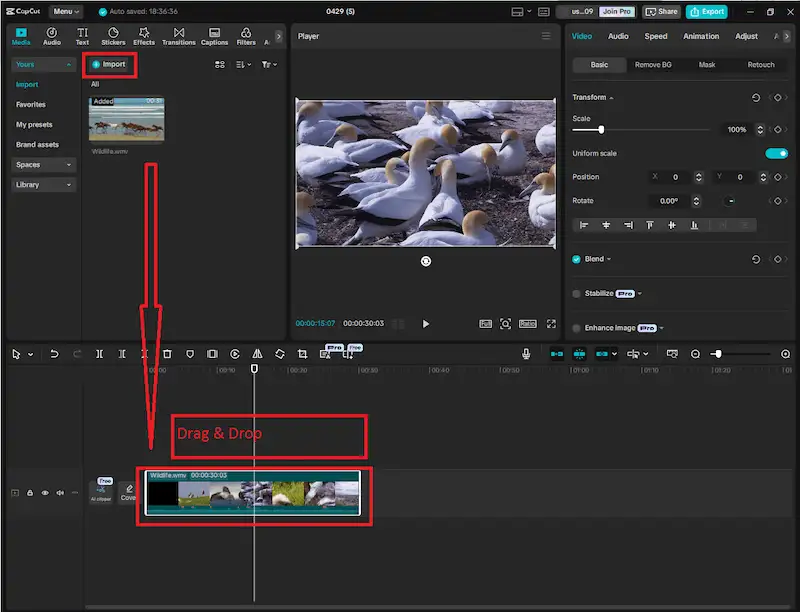This screenshot has height=612, width=800.
Task: Enable the Stabilize checkbox
Action: click(x=577, y=294)
